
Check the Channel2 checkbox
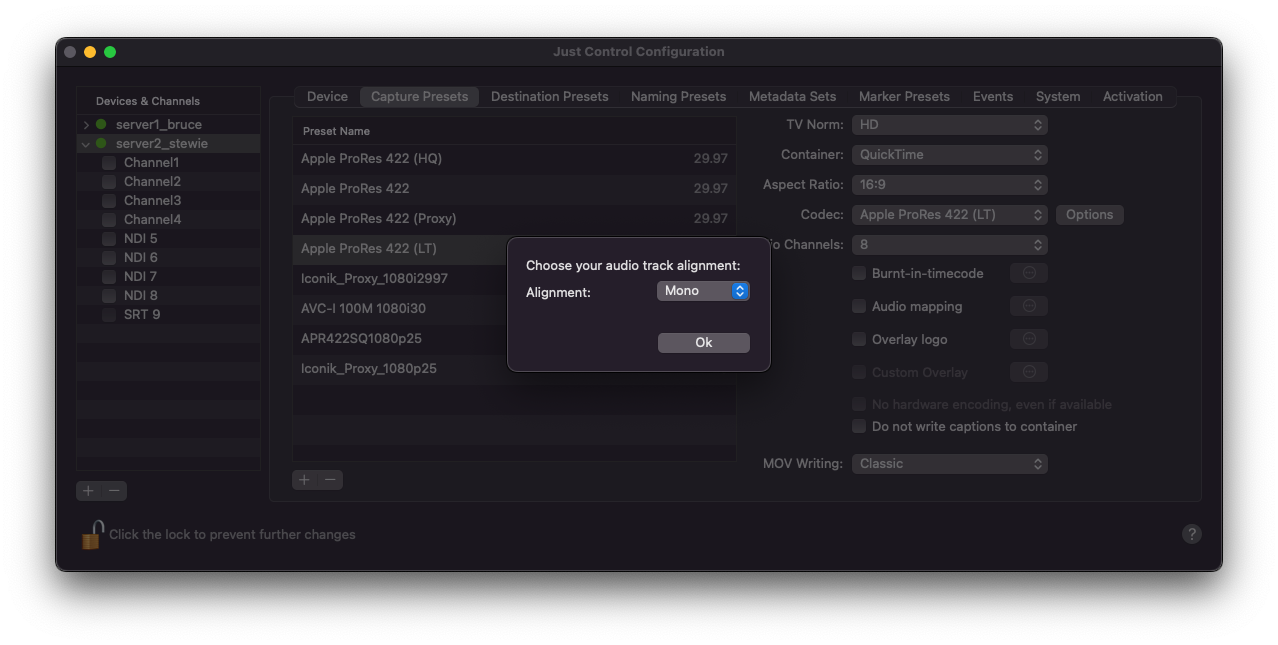click(x=109, y=182)
